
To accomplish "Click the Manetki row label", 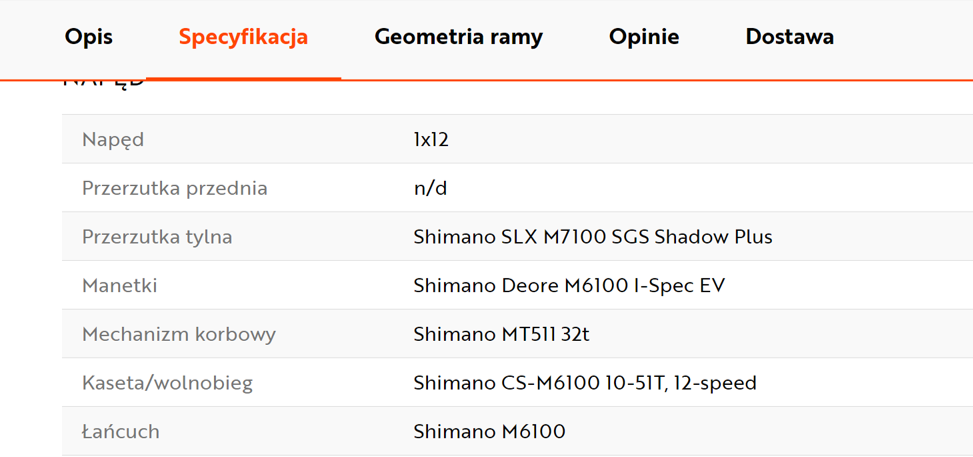I will point(119,286).
